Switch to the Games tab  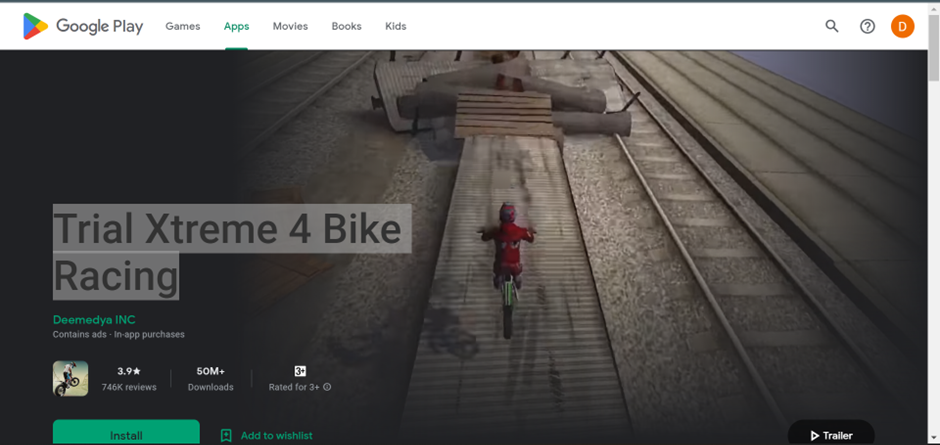point(182,26)
